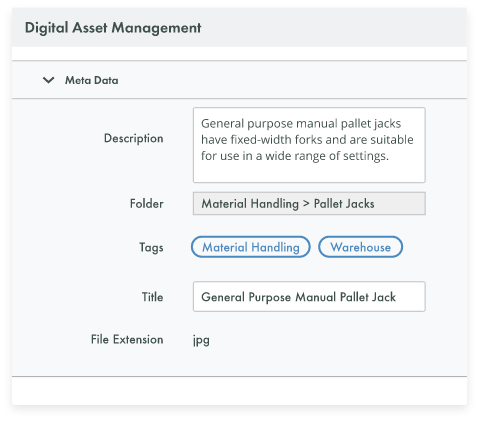Click the Title field label
Viewport: 480px width, 422px height.
tap(153, 297)
